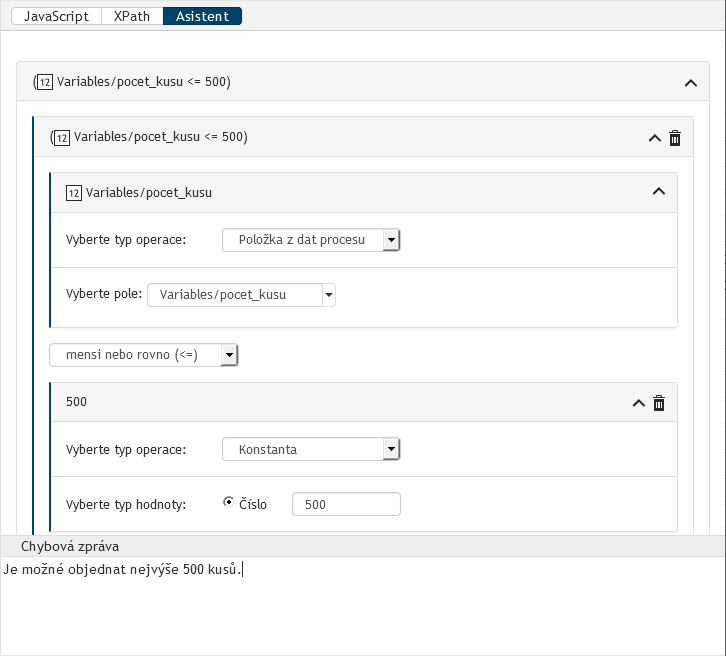Viewport: 726px width, 656px height.
Task: Open the mensi nebo rovno operator dropdown
Action: point(144,355)
